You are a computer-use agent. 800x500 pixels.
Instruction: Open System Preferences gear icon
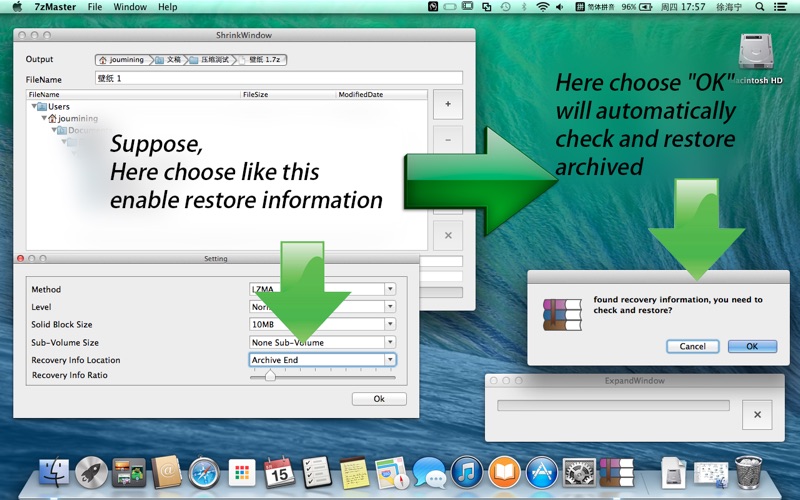pos(579,472)
